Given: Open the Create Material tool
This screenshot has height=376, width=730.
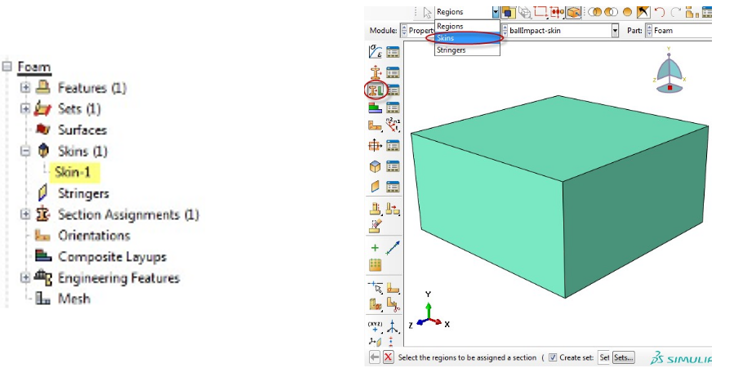Looking at the screenshot, I should [x=375, y=52].
